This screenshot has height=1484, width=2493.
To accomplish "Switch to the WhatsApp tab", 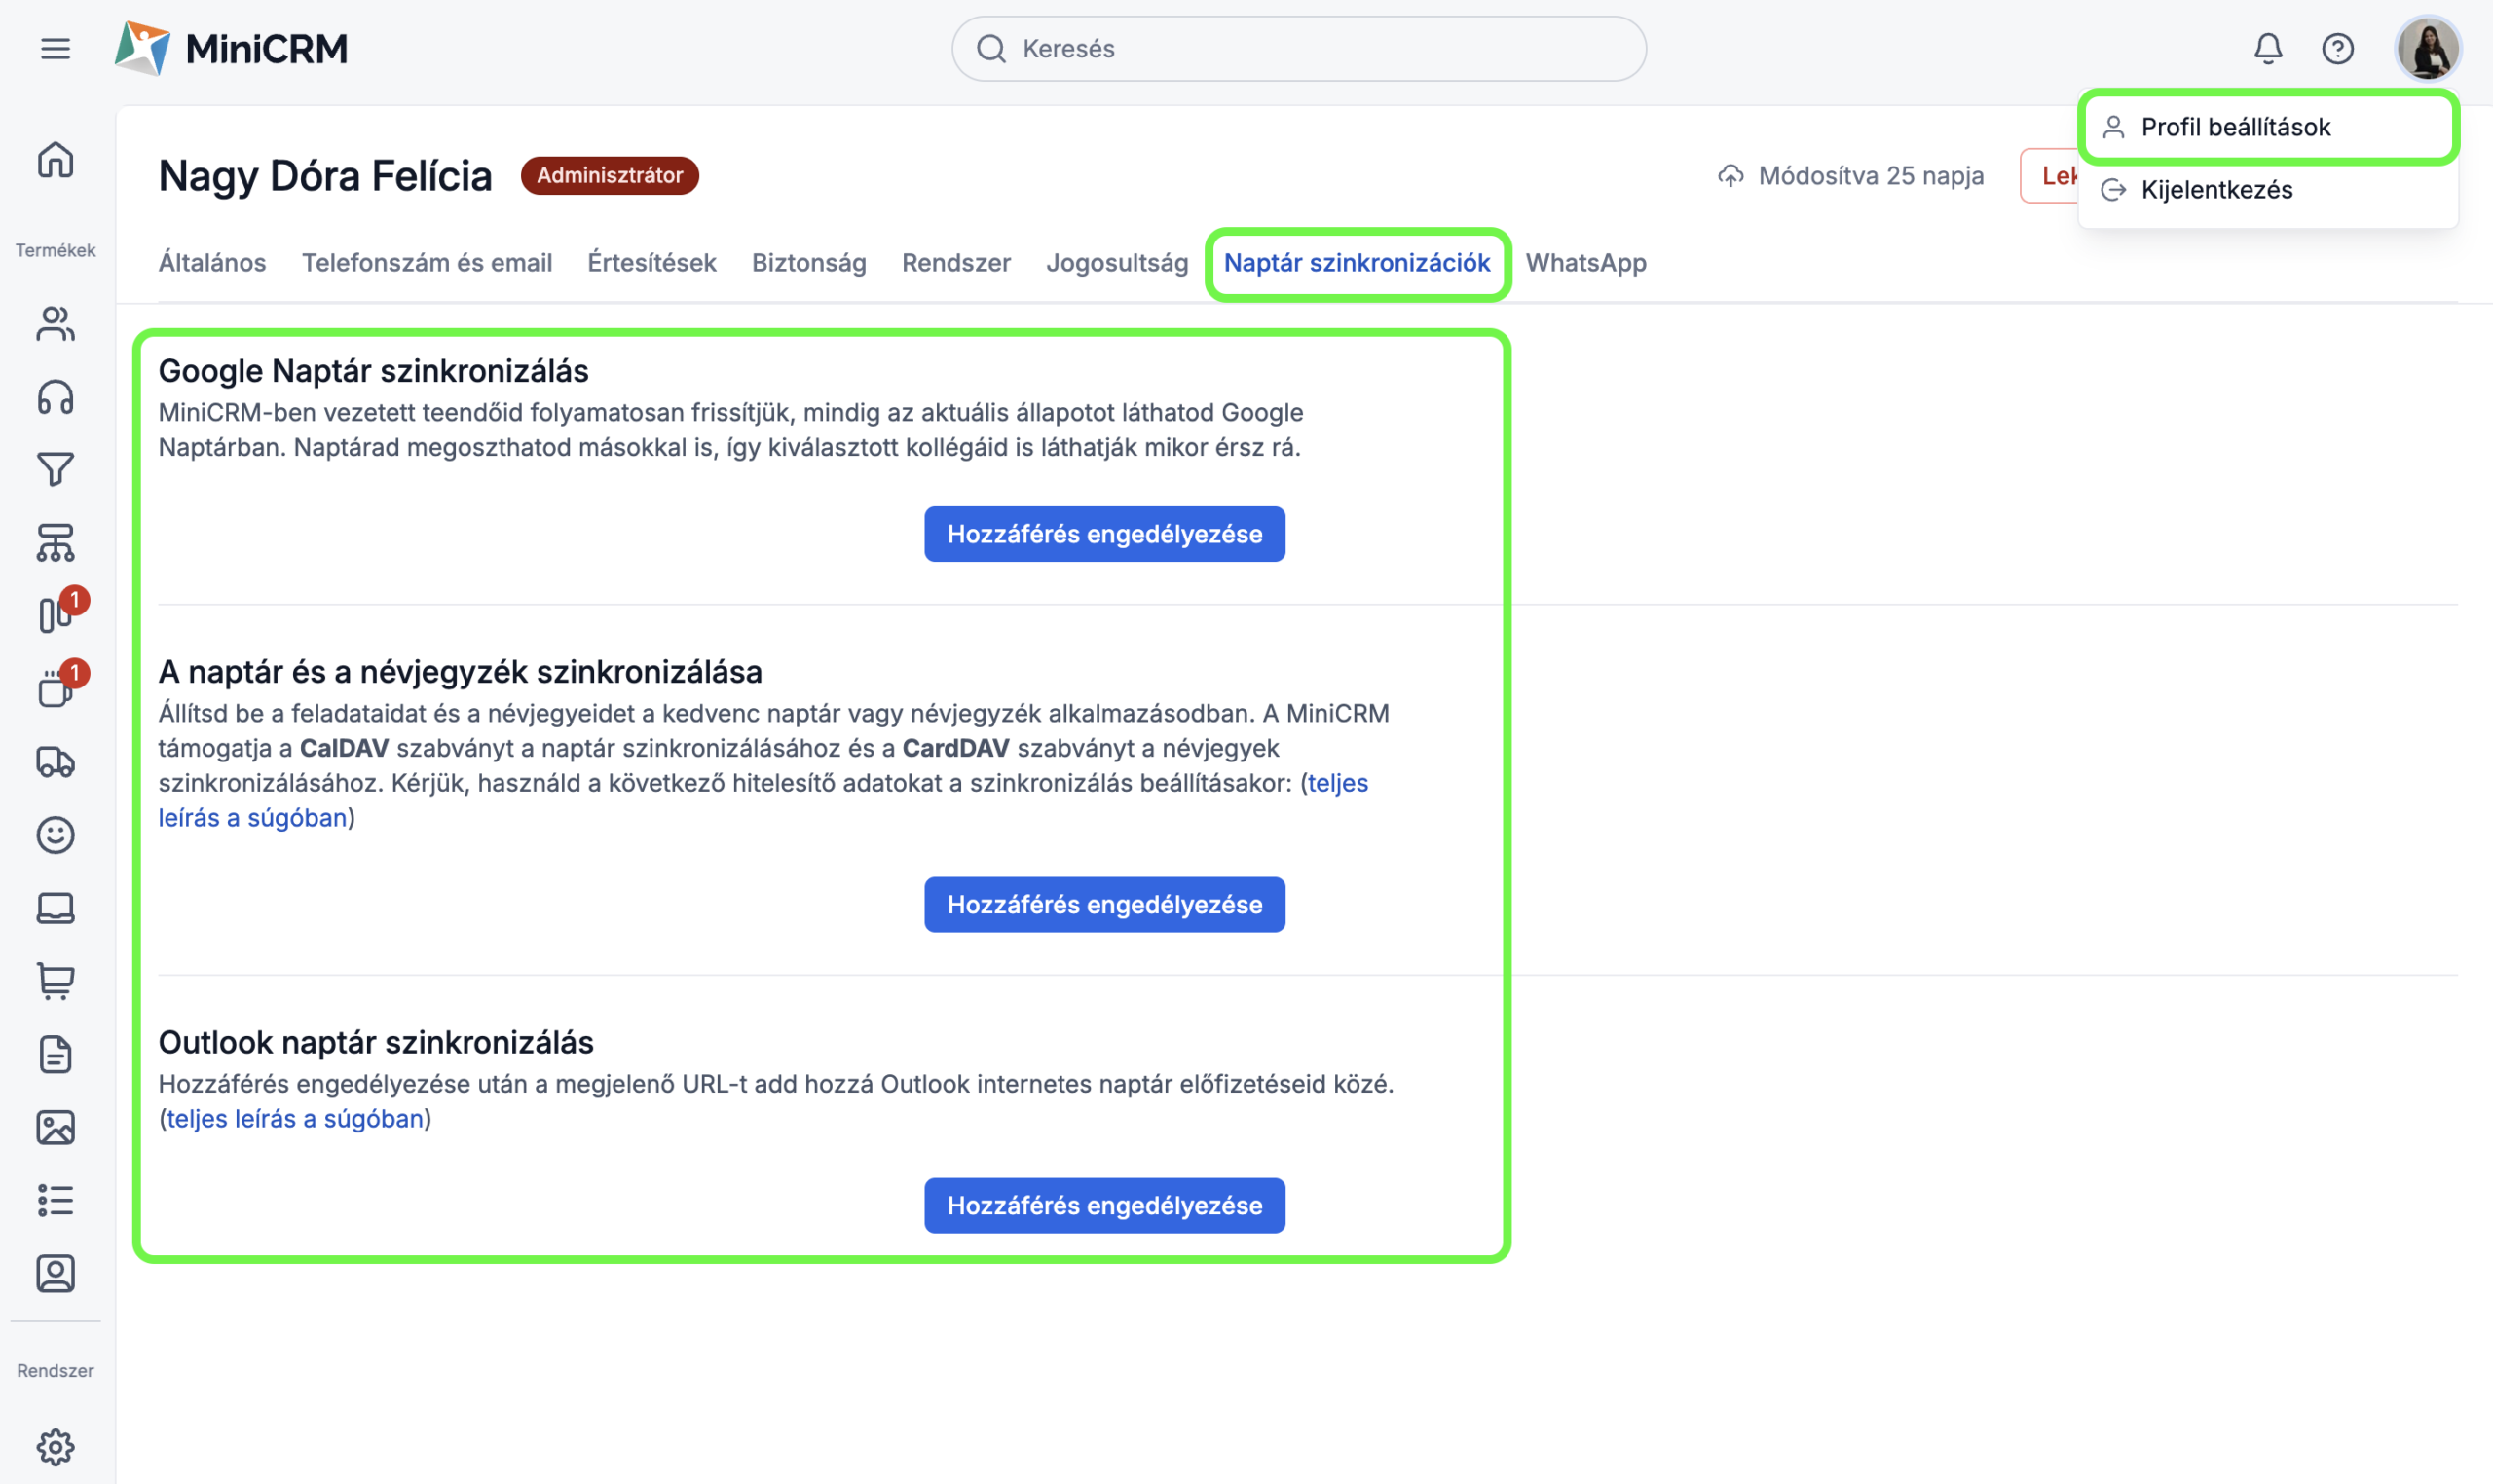I will [1585, 262].
